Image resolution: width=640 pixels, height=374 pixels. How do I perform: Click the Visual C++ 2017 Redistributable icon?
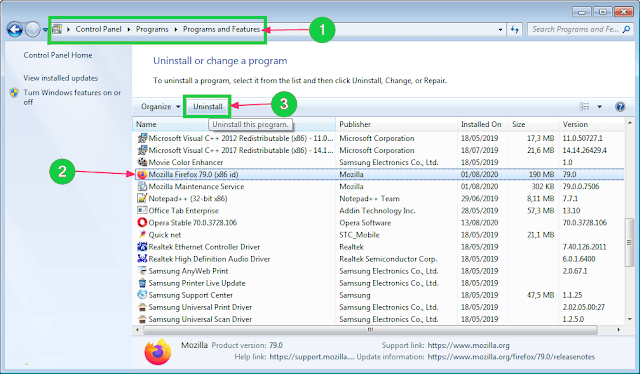[142, 150]
